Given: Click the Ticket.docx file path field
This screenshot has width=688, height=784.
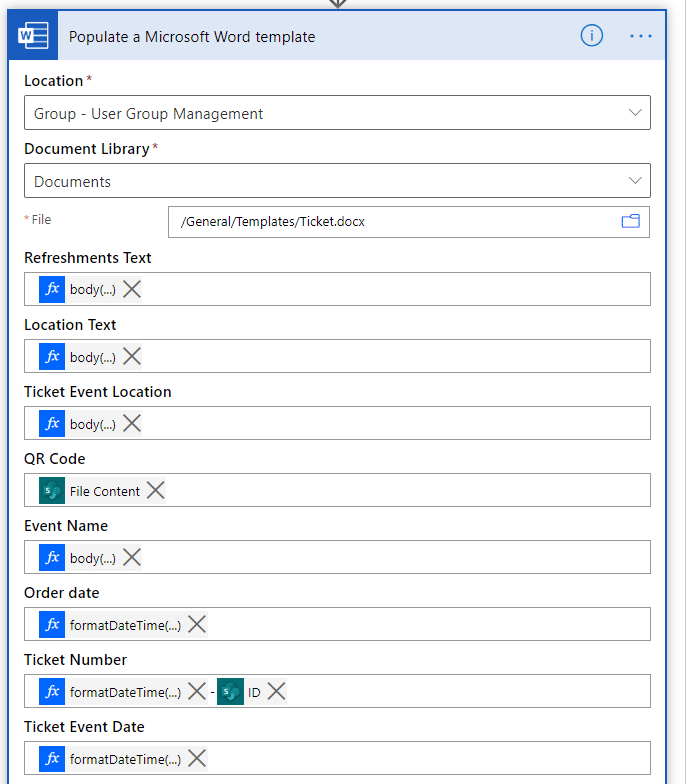Looking at the screenshot, I should coord(390,222).
